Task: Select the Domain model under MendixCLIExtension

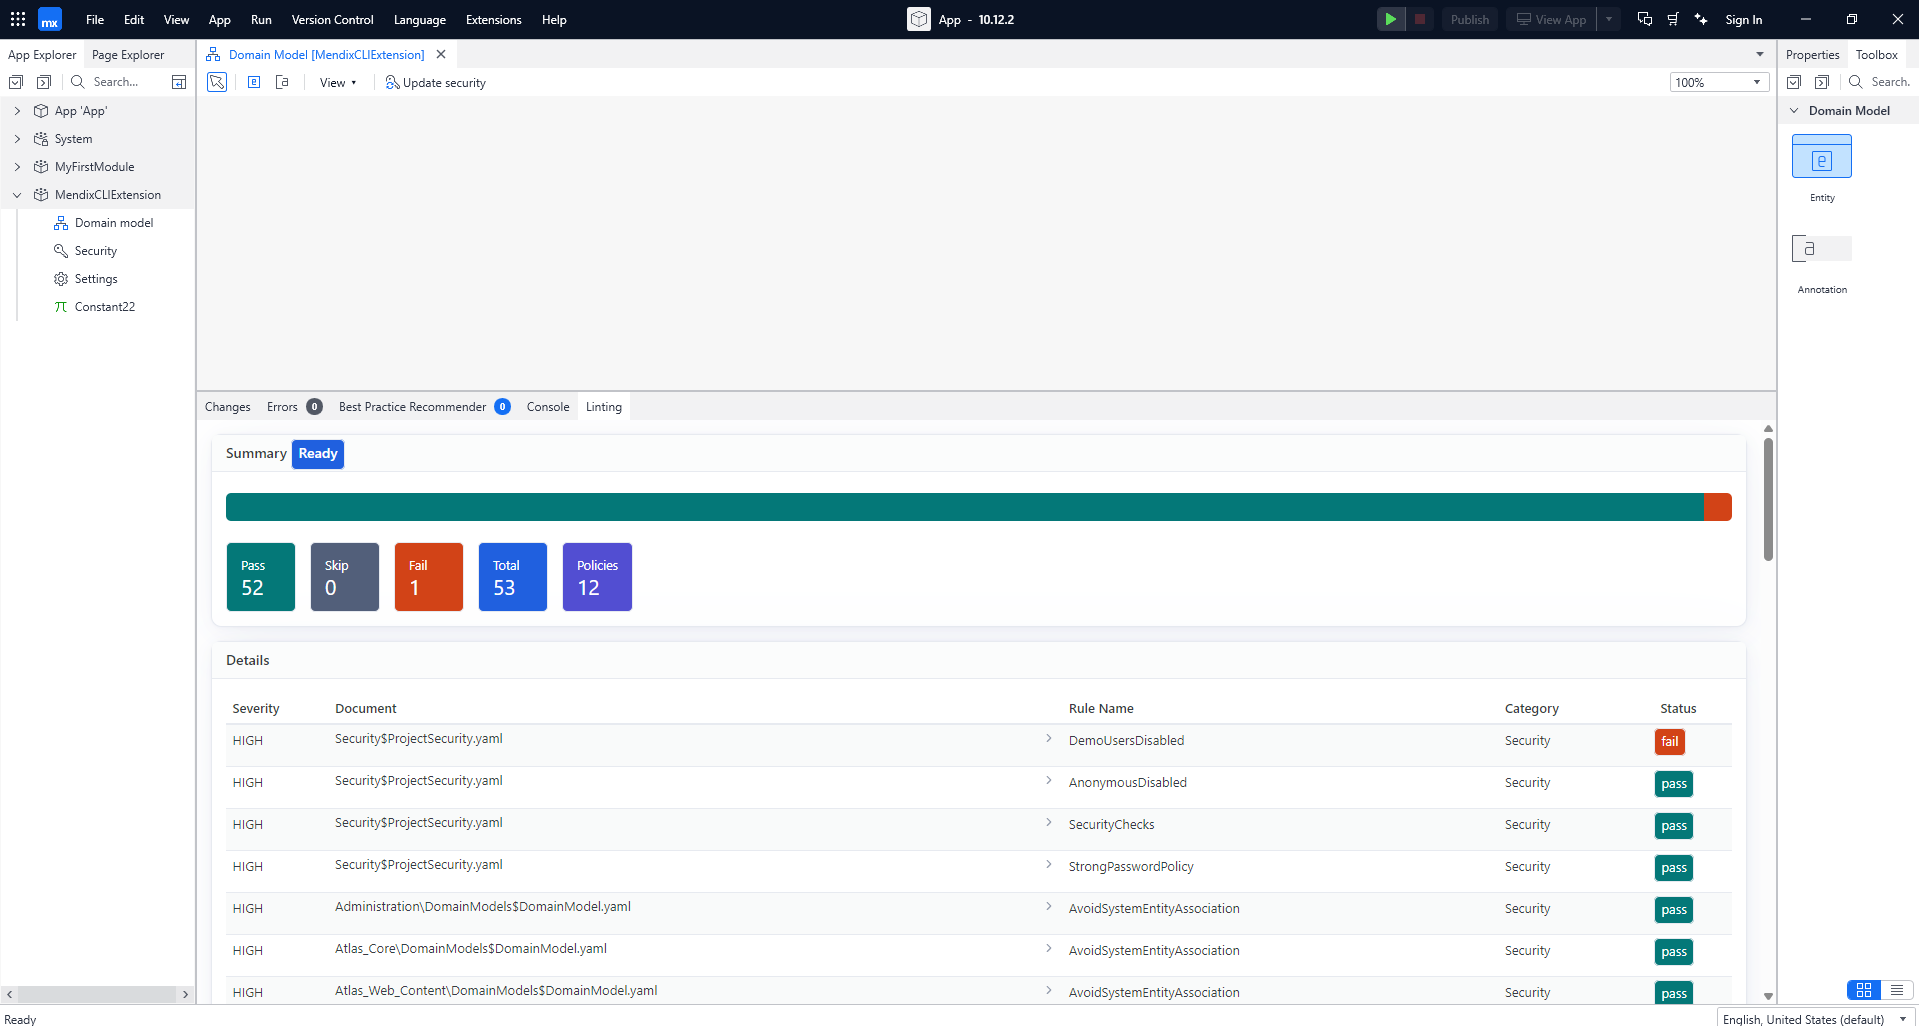Action: coord(114,222)
